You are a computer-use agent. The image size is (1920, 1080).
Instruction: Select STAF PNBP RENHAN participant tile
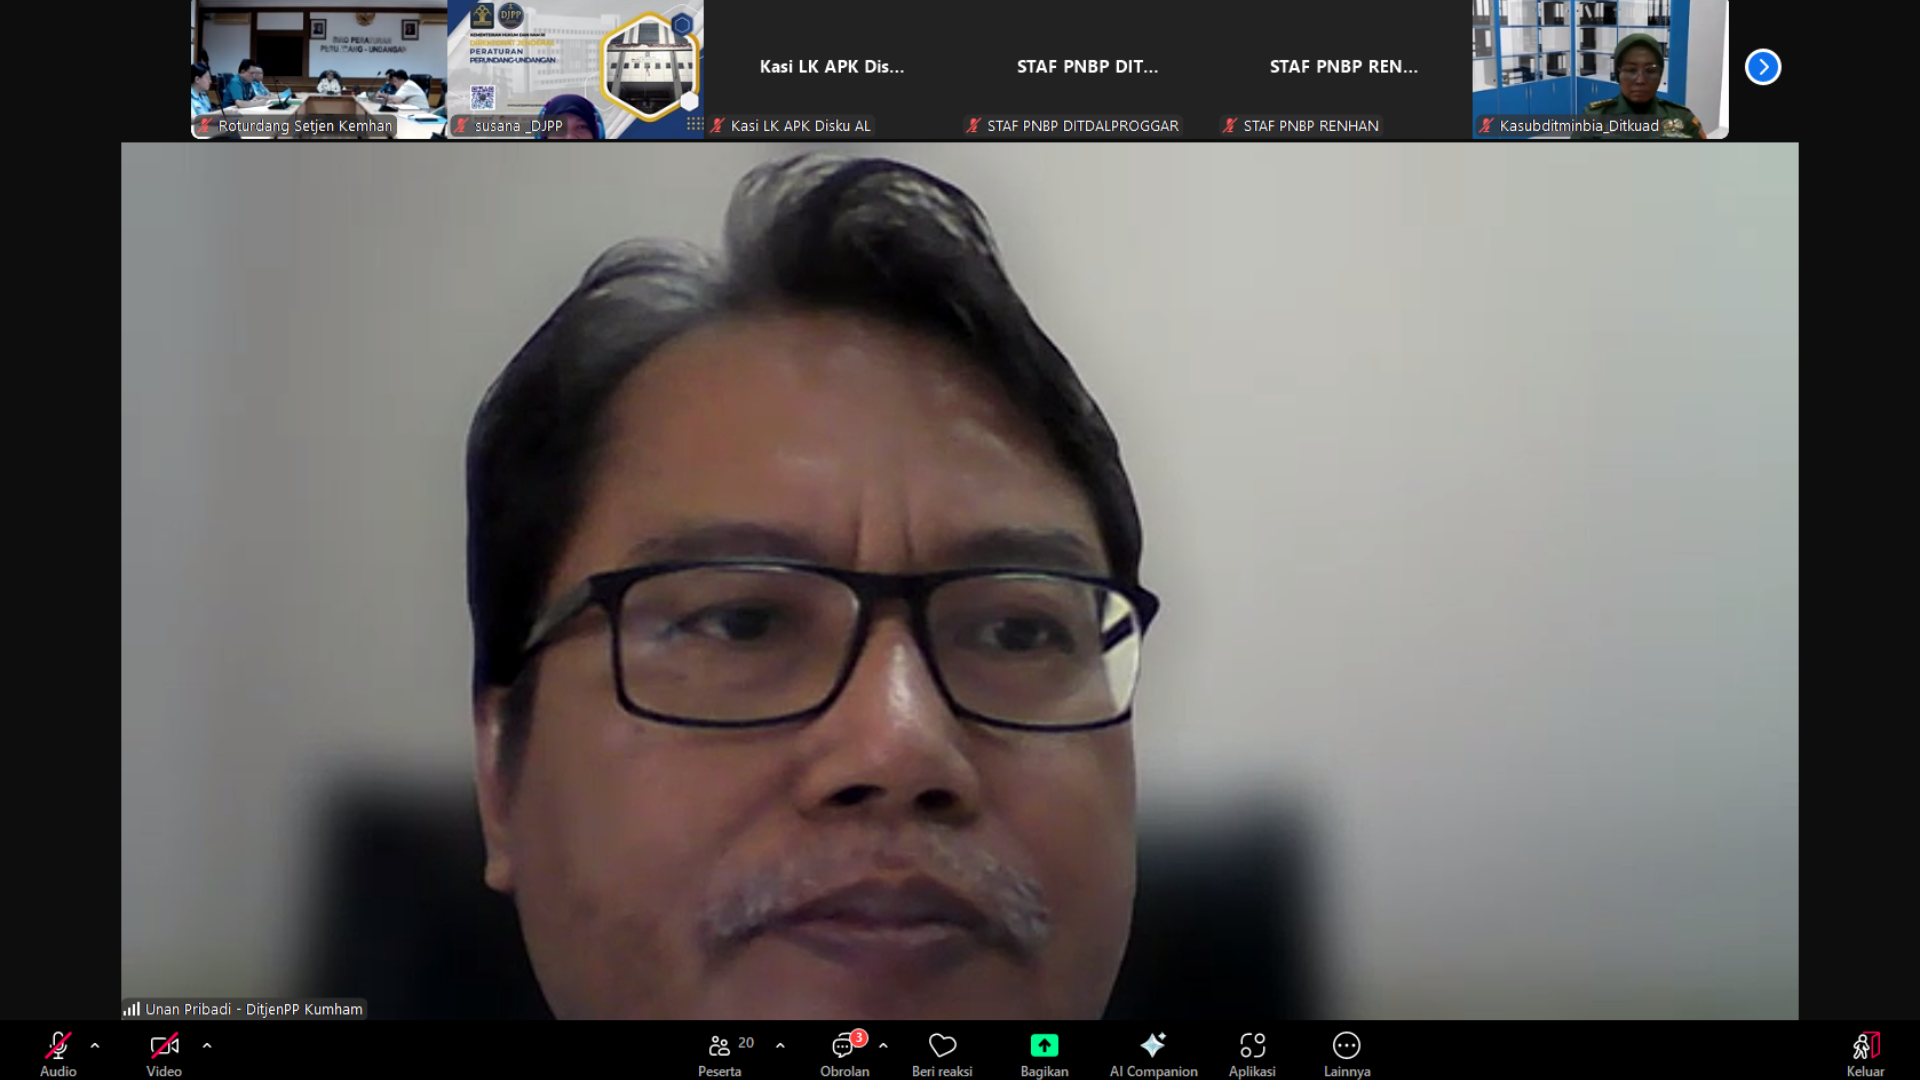click(x=1344, y=69)
